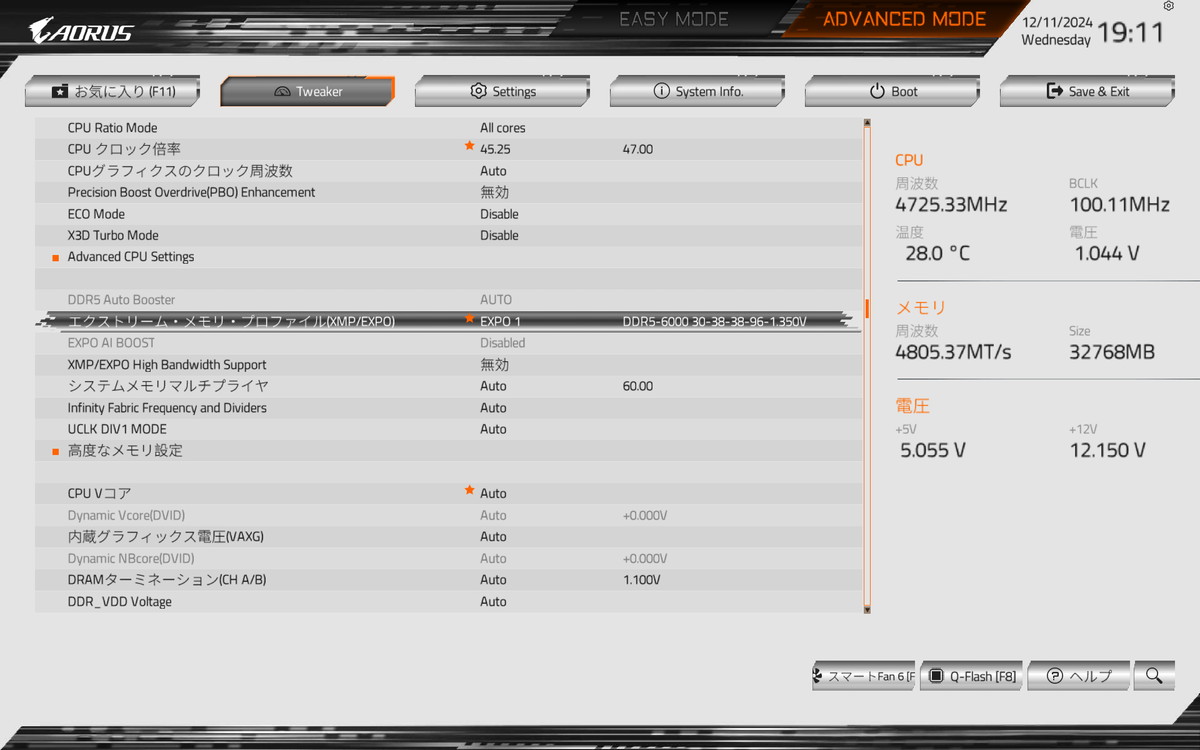Click the AORUS logo
This screenshot has width=1200, height=750.
click(81, 30)
